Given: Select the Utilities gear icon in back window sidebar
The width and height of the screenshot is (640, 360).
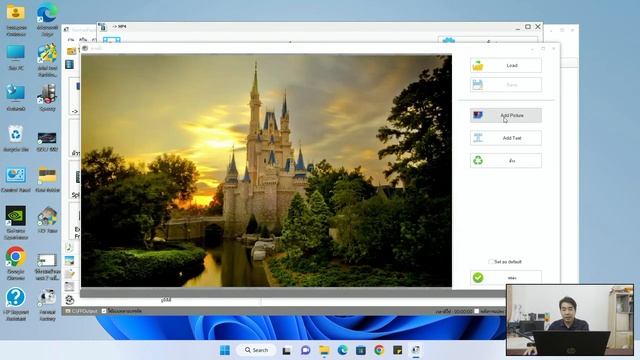Looking at the screenshot, I should [x=69, y=300].
